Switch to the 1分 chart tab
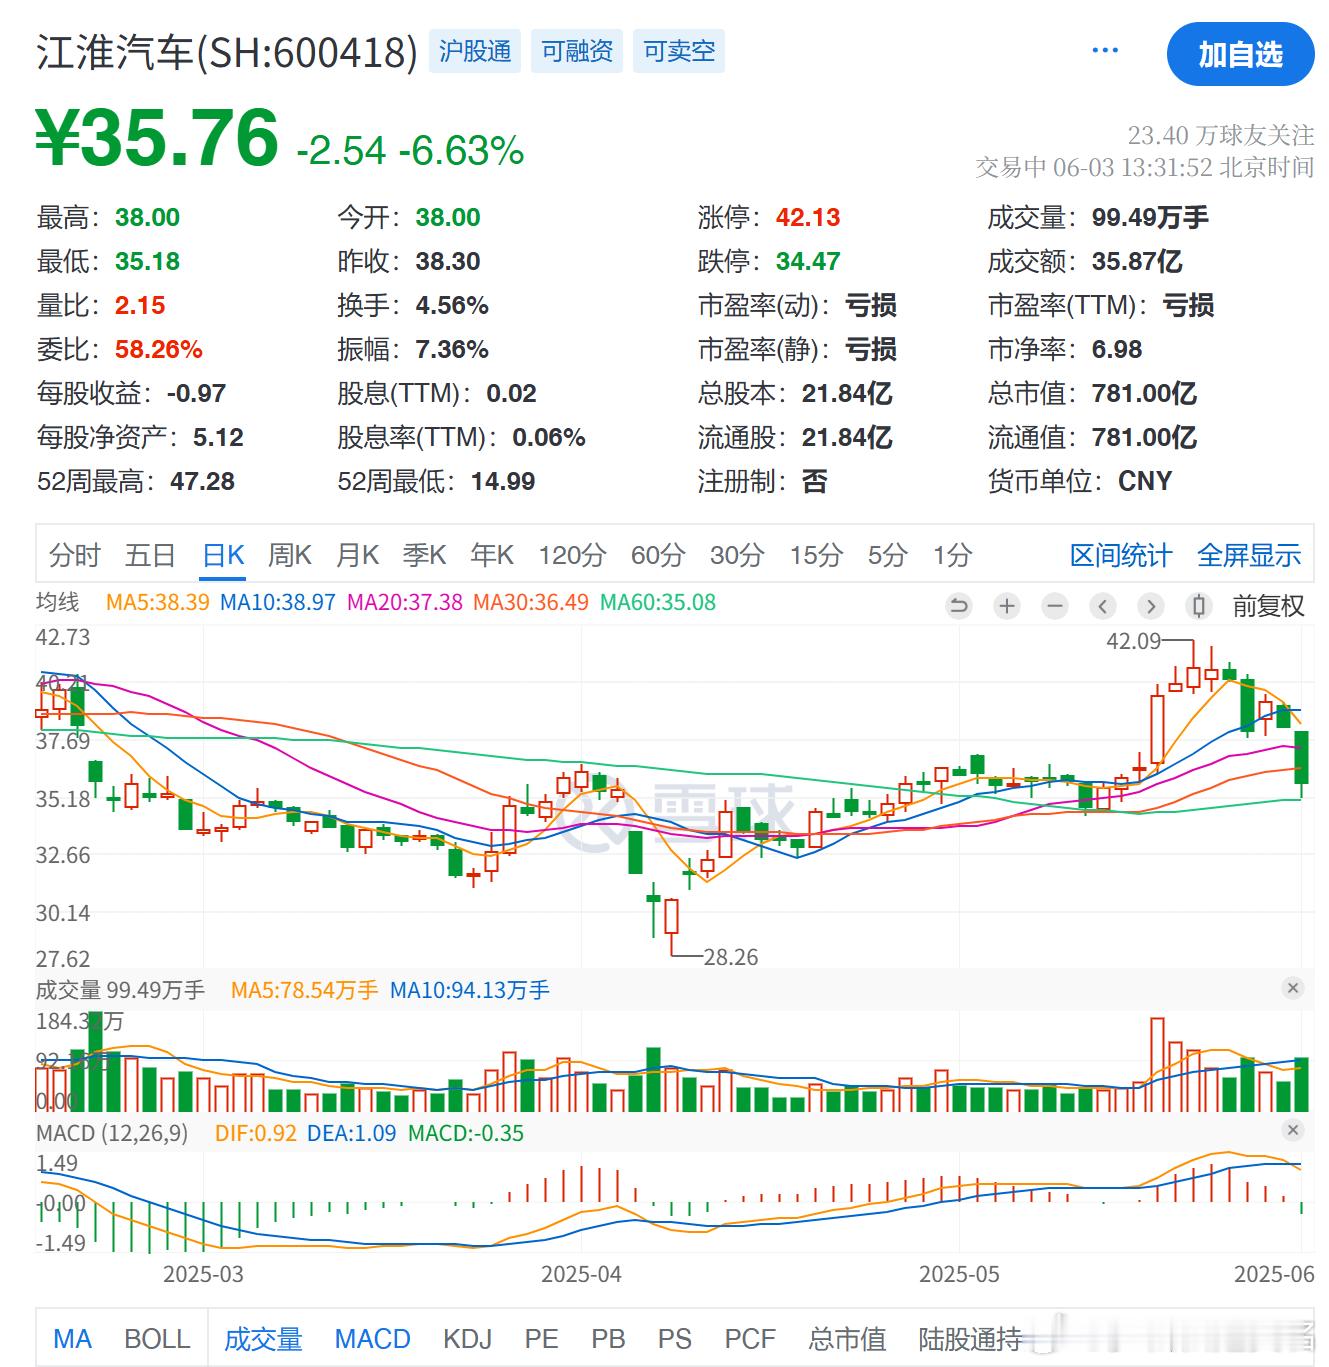Viewport: 1329px width, 1367px height. [x=952, y=555]
